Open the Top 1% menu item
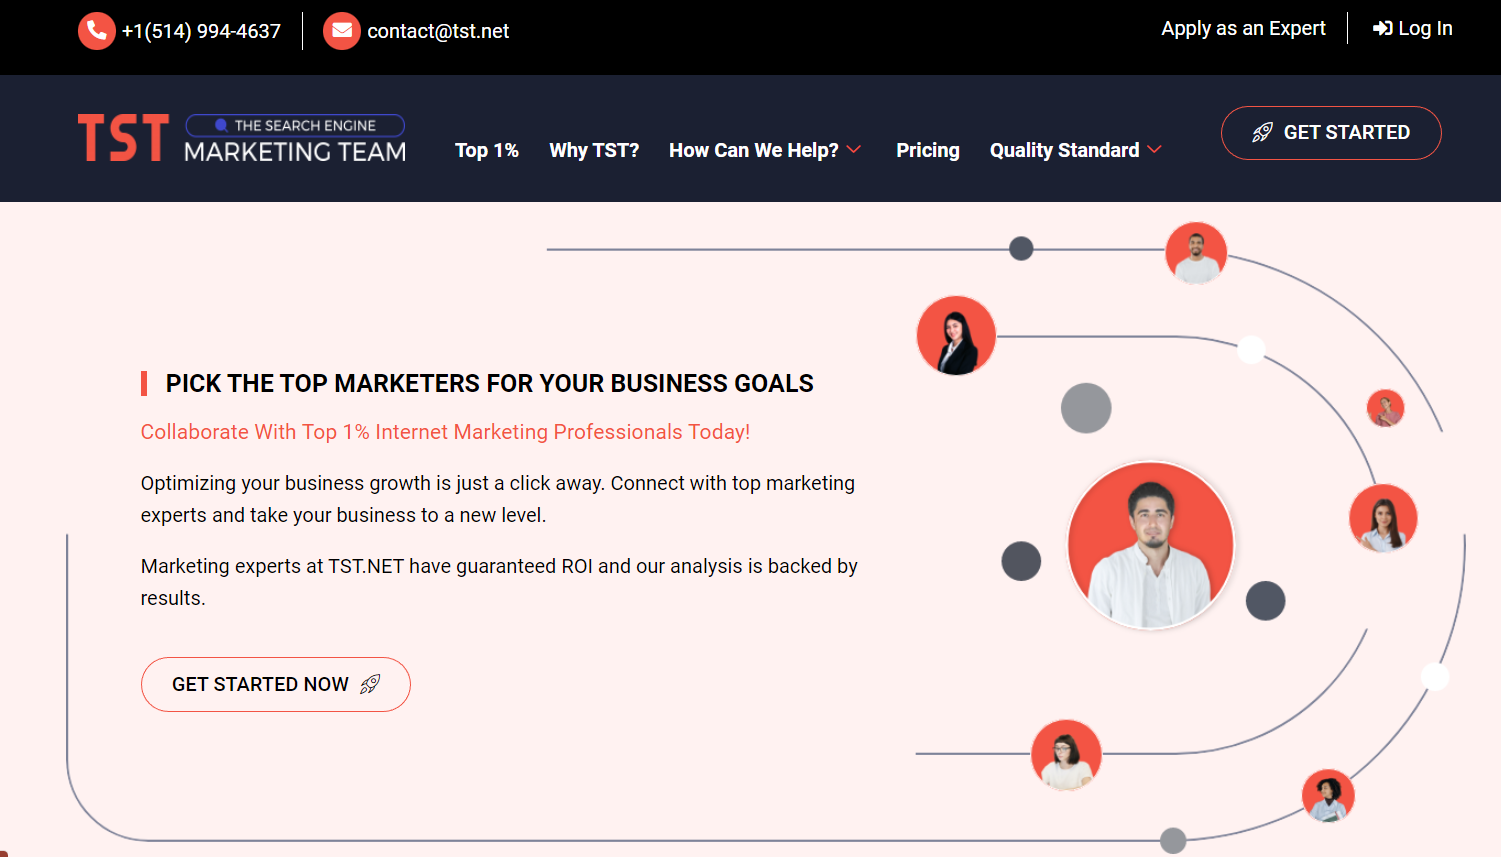This screenshot has width=1501, height=857. pos(487,150)
